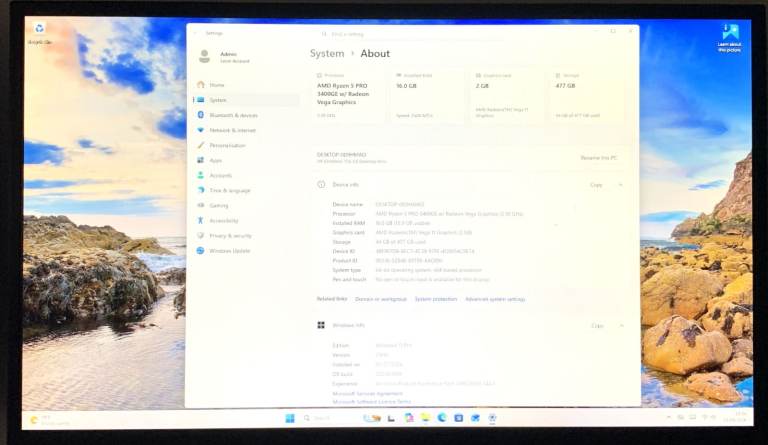Open the Microsoft Services Agreement link
Image resolution: width=768 pixels, height=445 pixels.
(368, 394)
